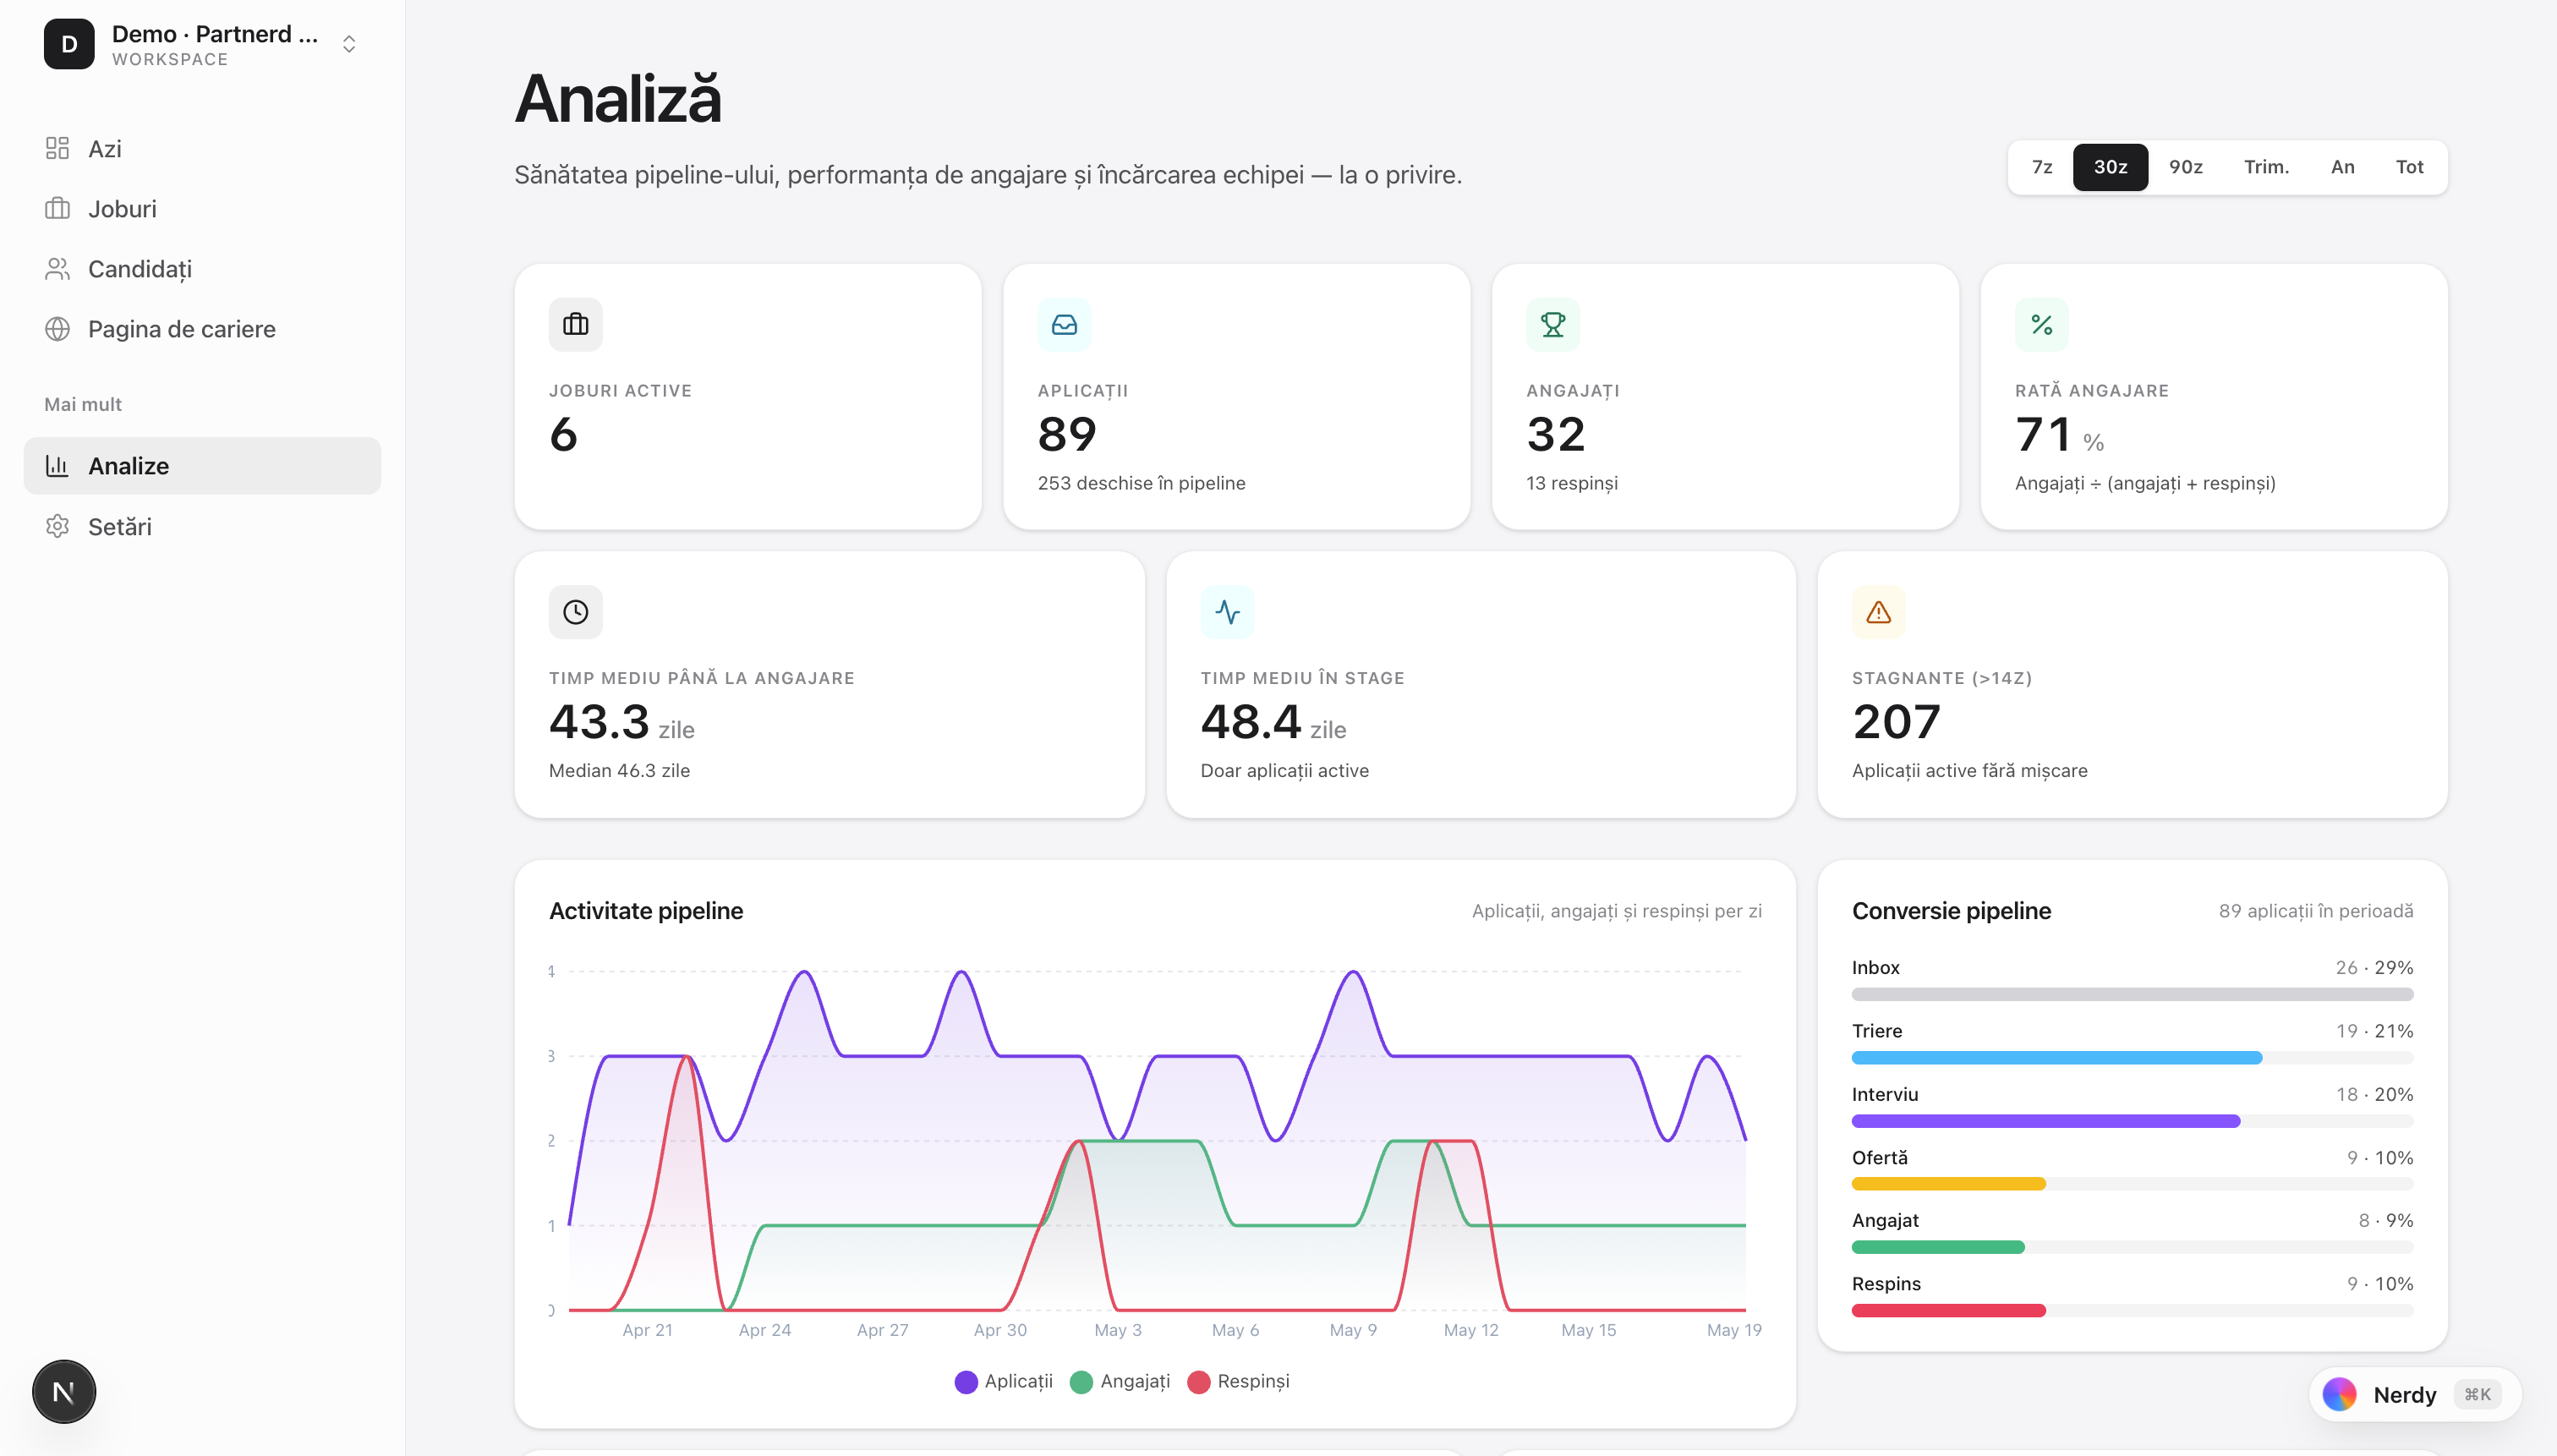Click the blue Triere conversion bar
Image resolution: width=2557 pixels, height=1456 pixels.
2056,1057
